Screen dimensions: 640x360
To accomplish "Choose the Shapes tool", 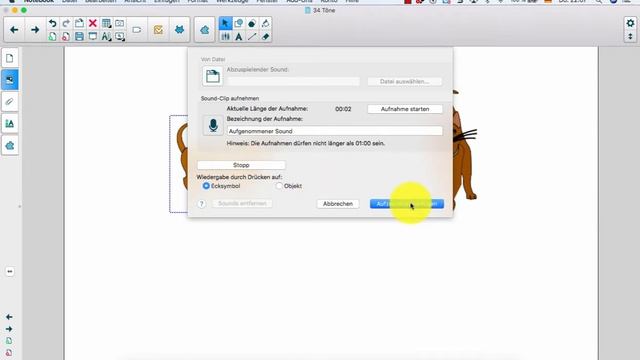I will click(238, 23).
